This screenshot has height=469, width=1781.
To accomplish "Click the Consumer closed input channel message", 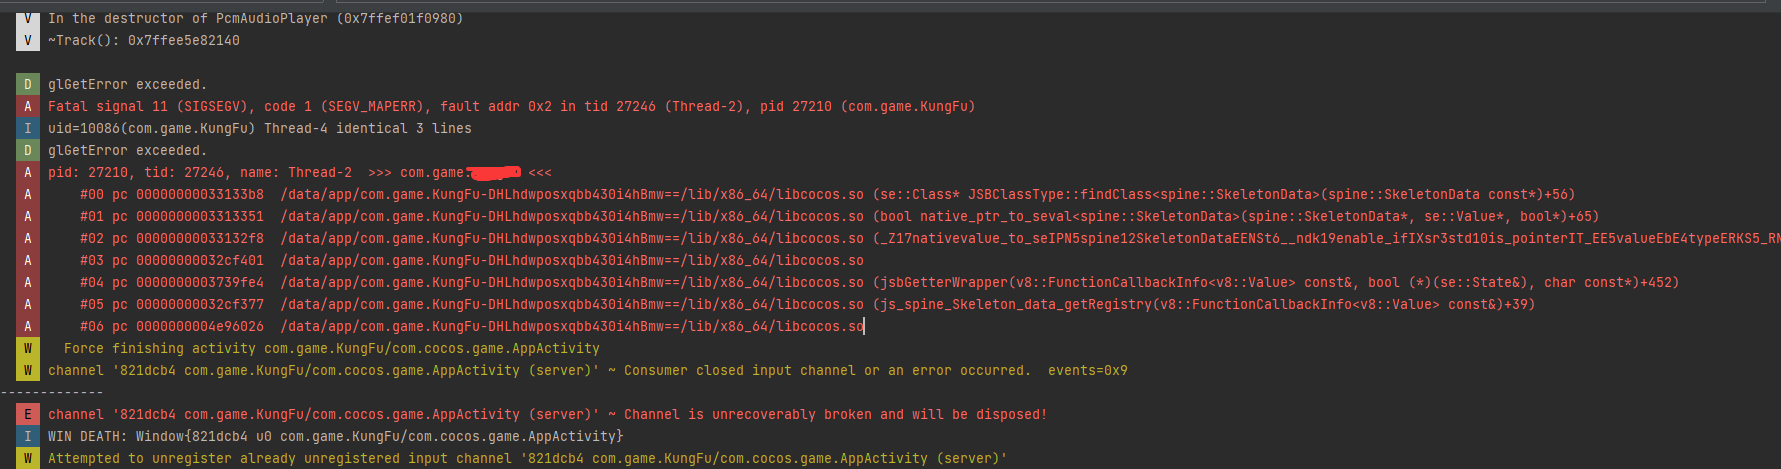I will pyautogui.click(x=826, y=371).
